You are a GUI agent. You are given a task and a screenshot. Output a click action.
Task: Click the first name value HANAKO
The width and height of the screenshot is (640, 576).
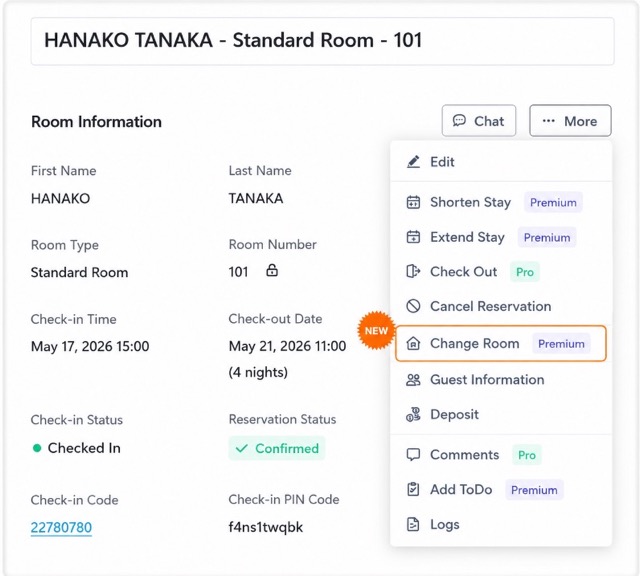point(60,198)
